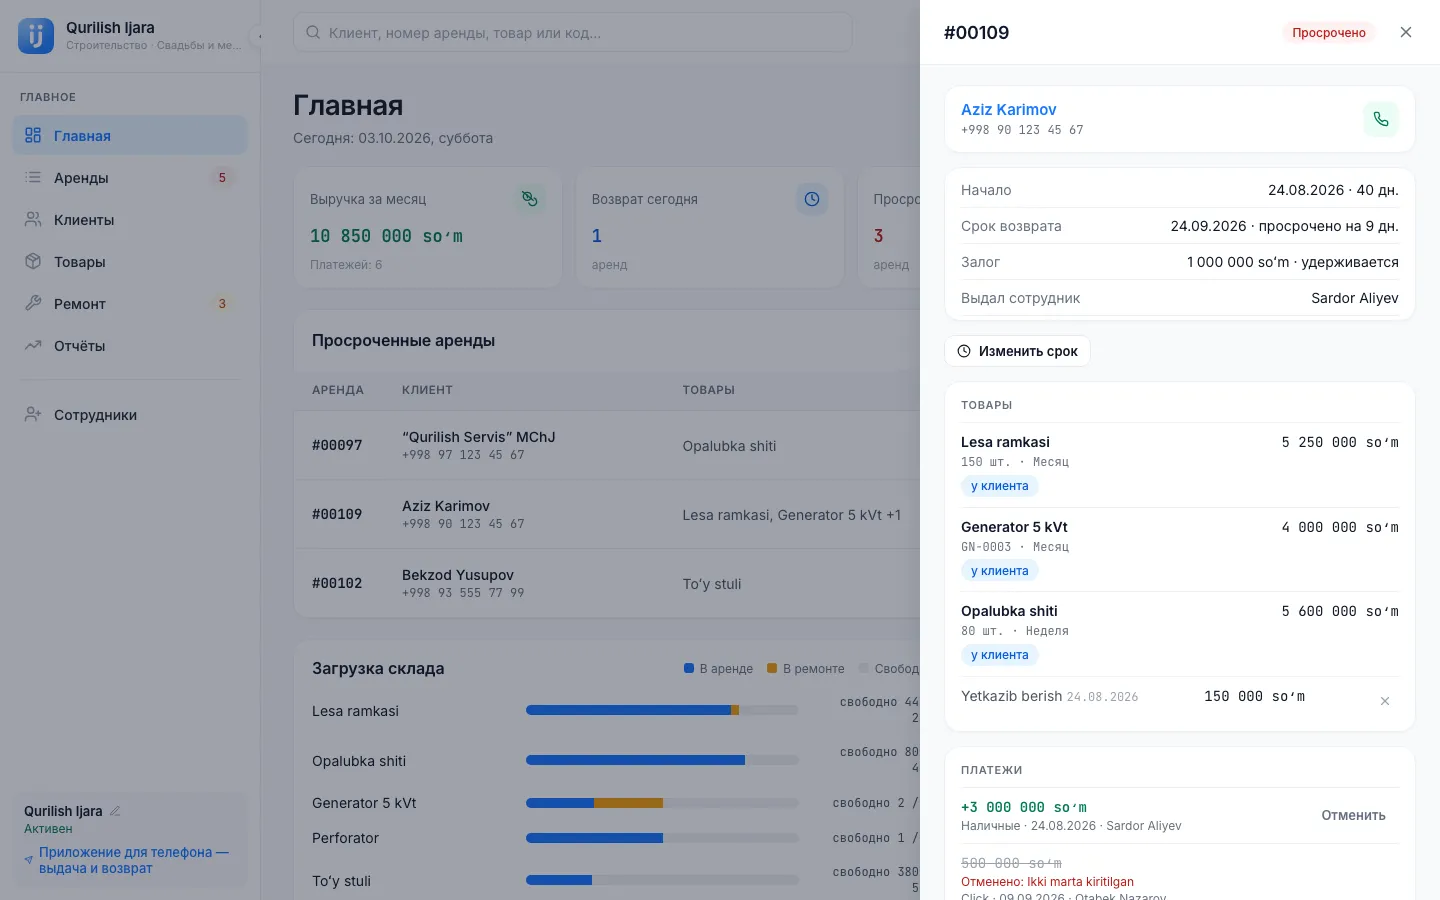Collapse the sidebar with the chevron
The height and width of the screenshot is (900, 1440).
257,36
